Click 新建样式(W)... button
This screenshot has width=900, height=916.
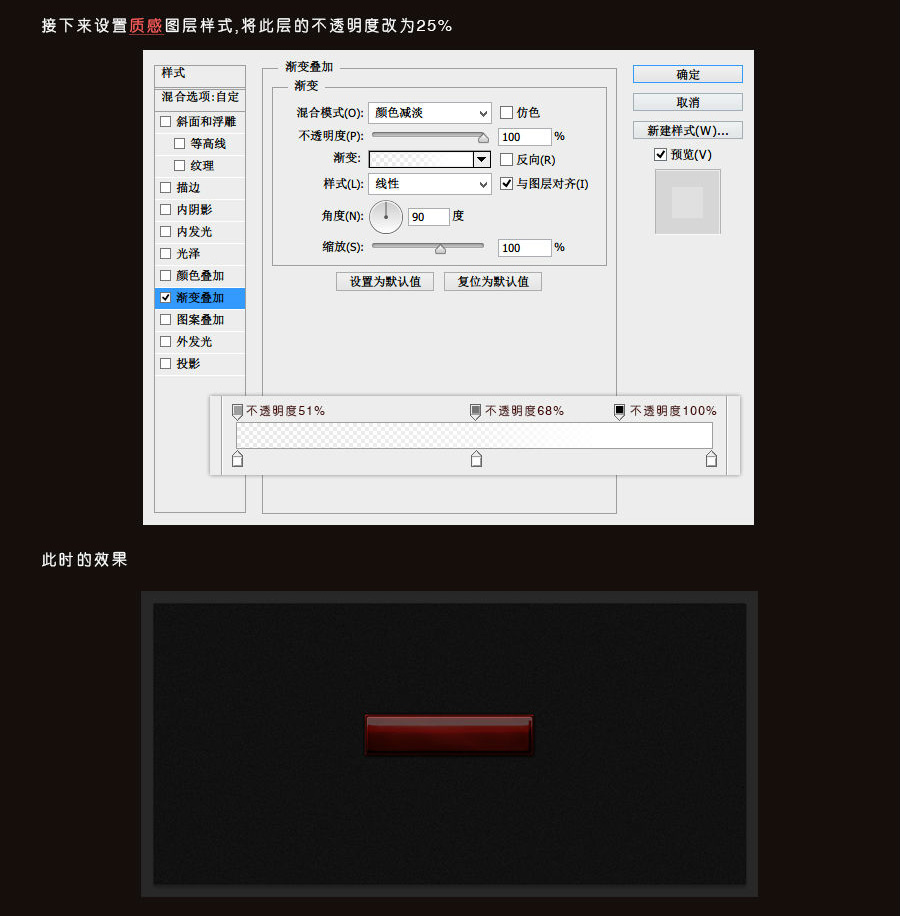point(687,130)
